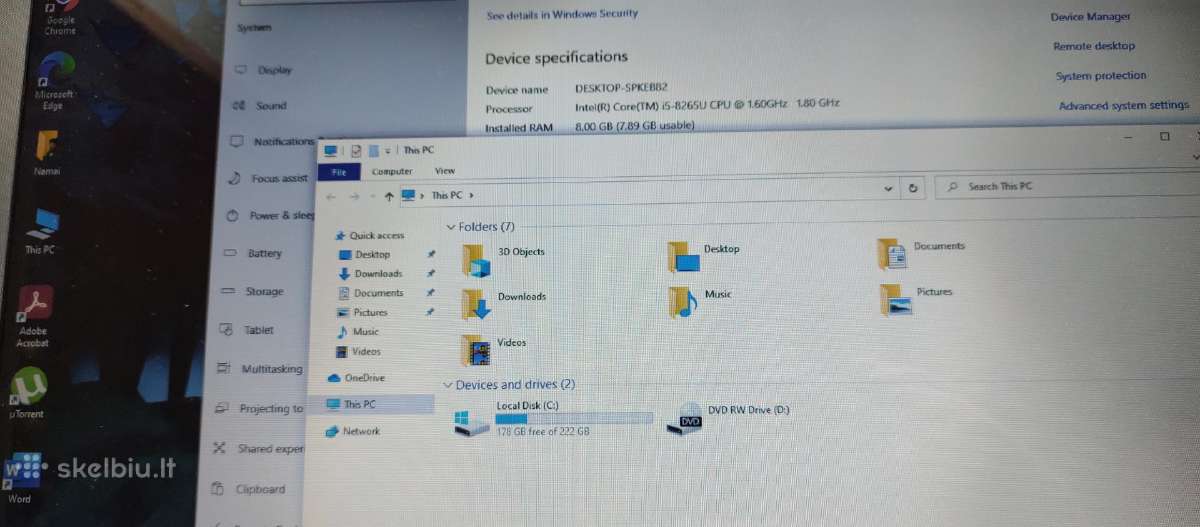Select Documents in Quick access list
The width and height of the screenshot is (1200, 527).
[370, 294]
